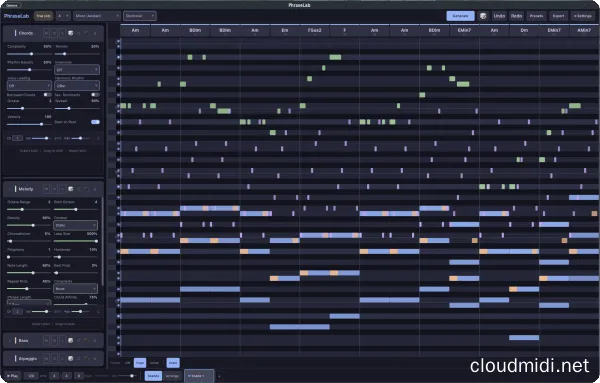This screenshot has width=600, height=383.
Task: Click the third square button on Chords header
Action: click(62, 33)
